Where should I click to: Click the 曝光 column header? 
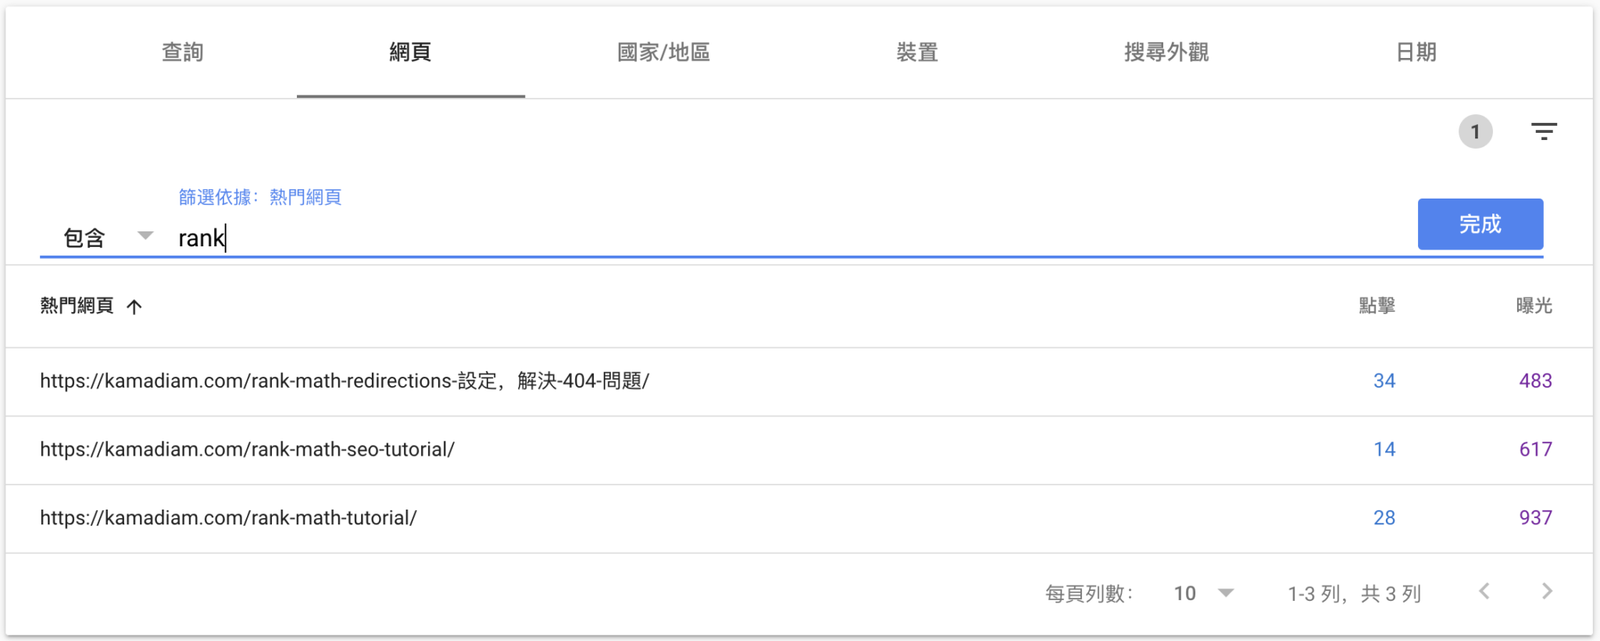1534,306
